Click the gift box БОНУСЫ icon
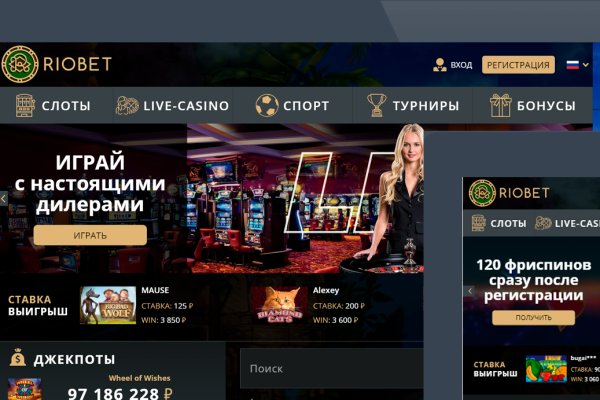 (500, 105)
